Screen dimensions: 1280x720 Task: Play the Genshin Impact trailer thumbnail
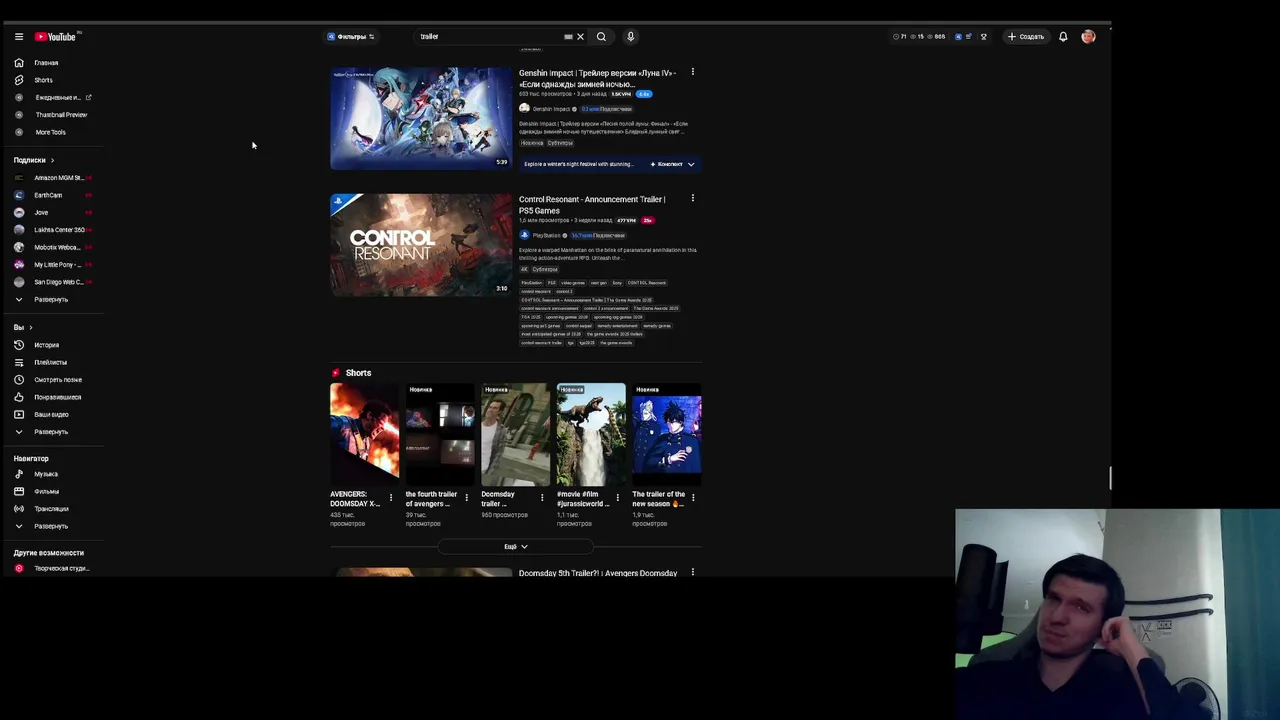pos(421,118)
